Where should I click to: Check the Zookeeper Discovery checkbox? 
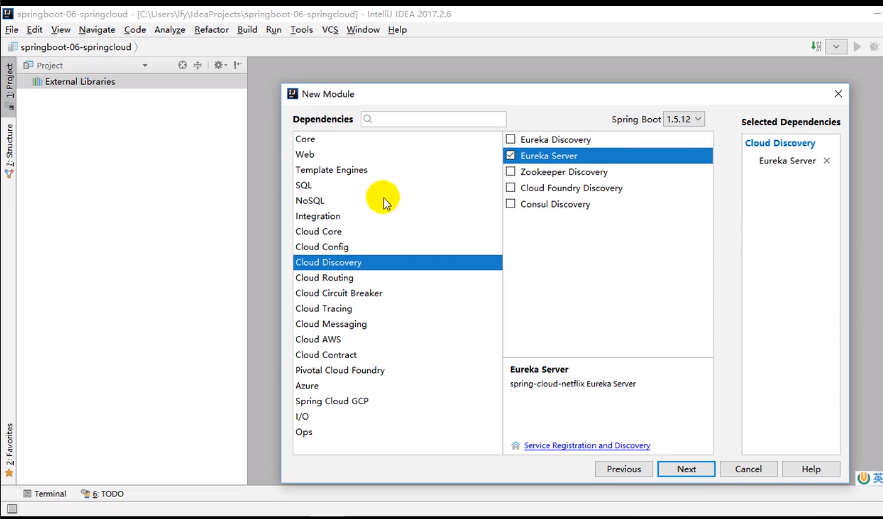(511, 171)
